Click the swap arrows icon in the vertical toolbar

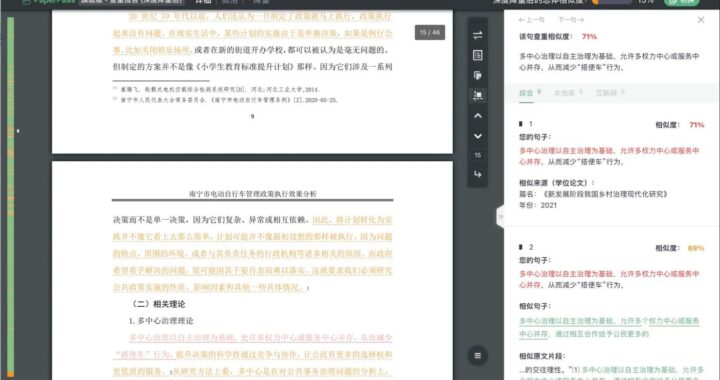tap(478, 35)
